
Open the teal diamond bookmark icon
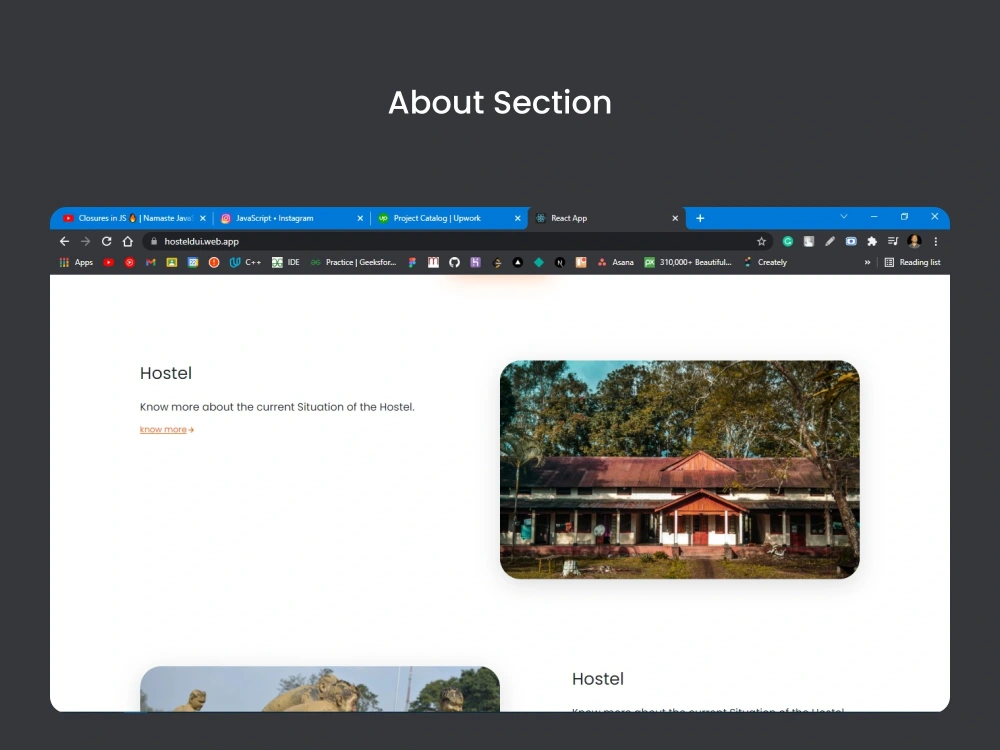click(x=539, y=262)
